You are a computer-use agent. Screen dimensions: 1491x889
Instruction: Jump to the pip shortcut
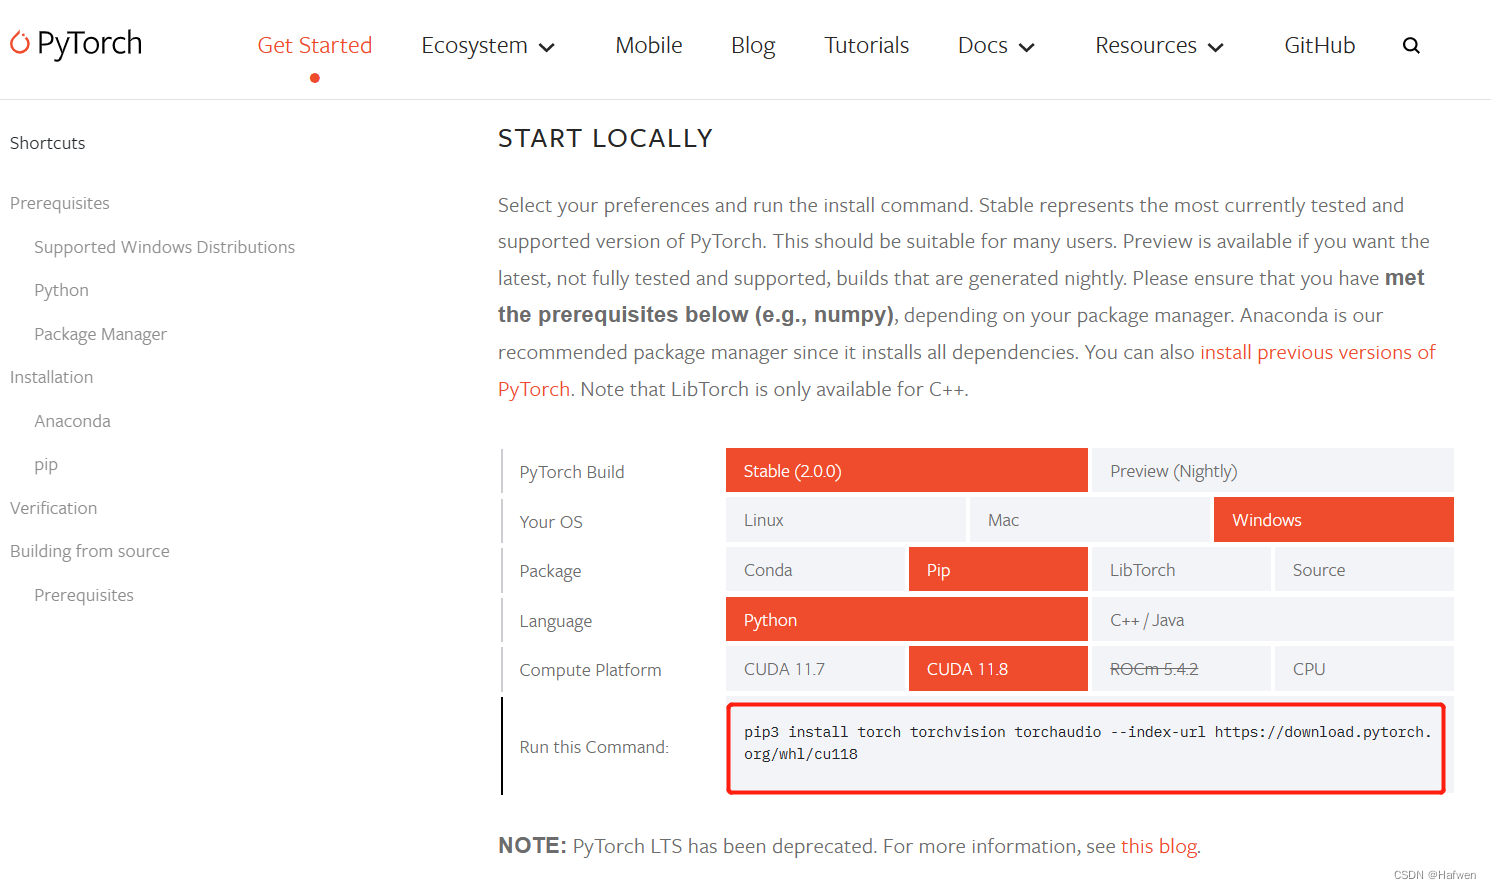click(46, 465)
